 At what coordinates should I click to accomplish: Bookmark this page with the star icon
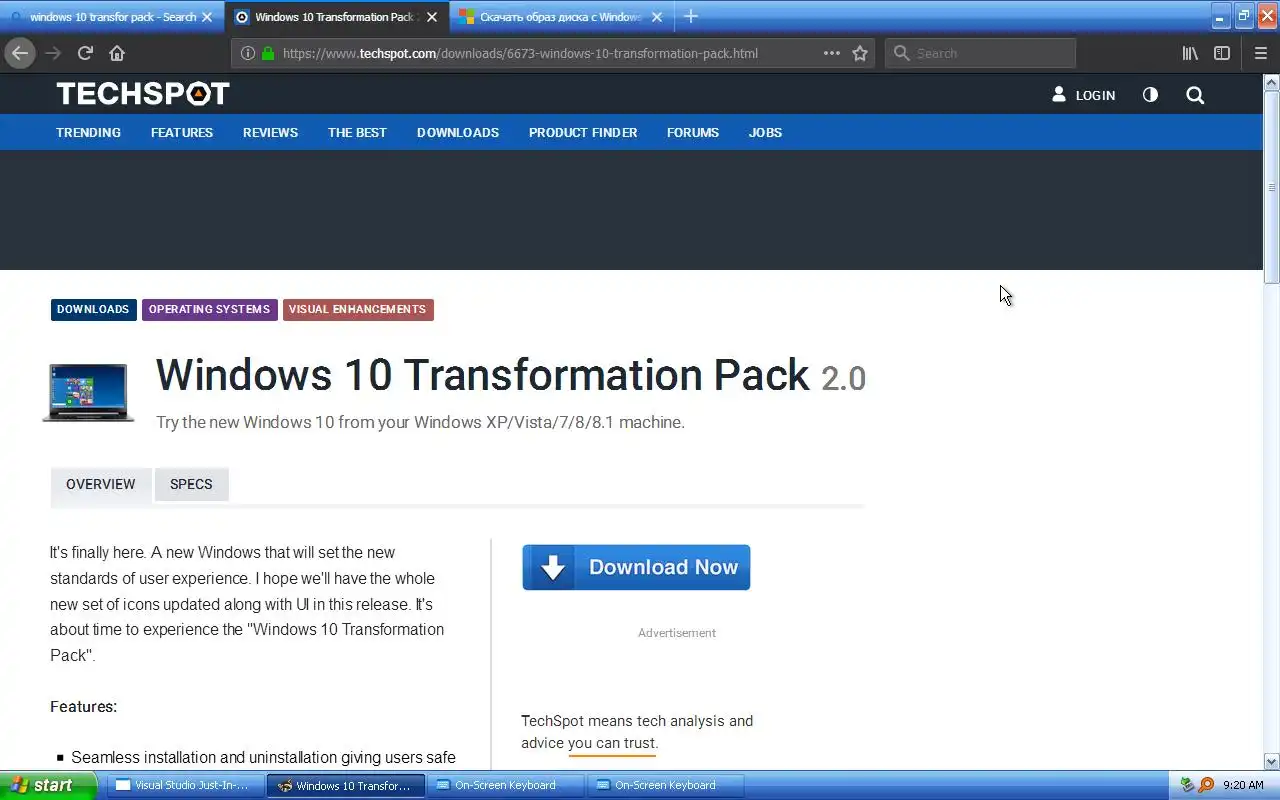(860, 53)
